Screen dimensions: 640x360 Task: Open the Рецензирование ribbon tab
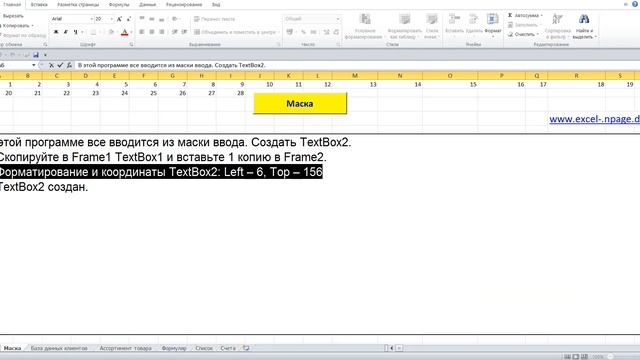[x=184, y=4]
